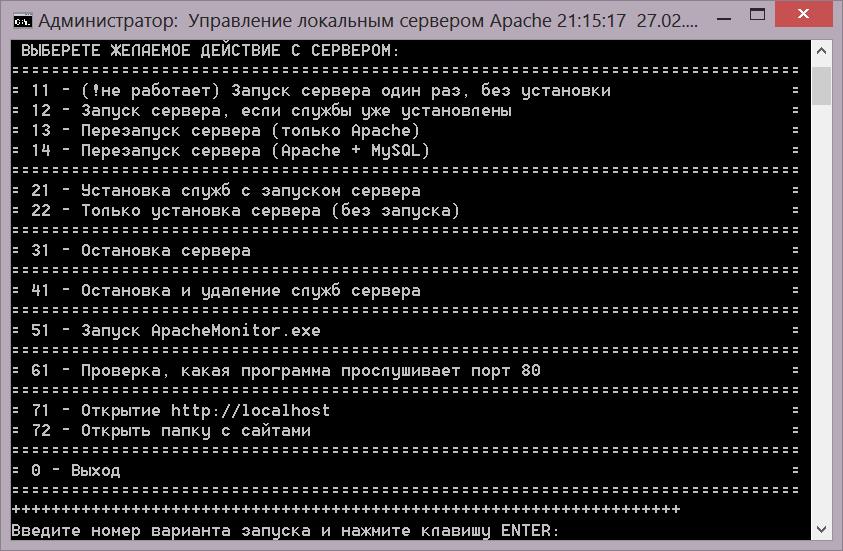The image size is (843, 551).
Task: Click the scrollbar down arrow
Action: click(x=821, y=528)
